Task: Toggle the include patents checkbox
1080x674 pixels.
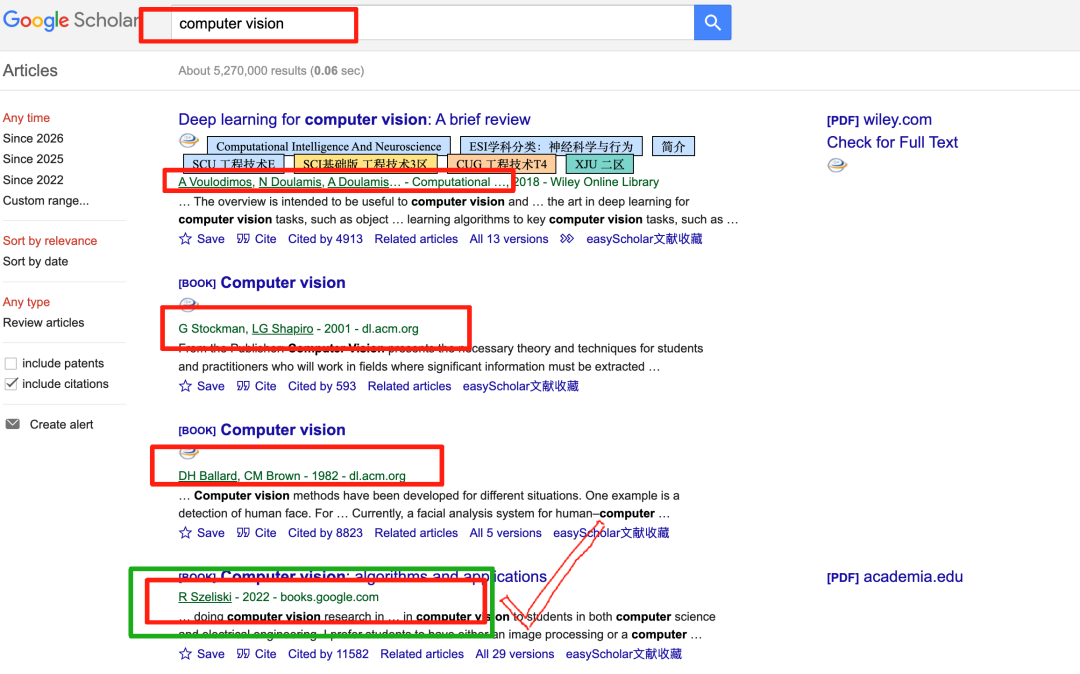Action: coord(11,364)
